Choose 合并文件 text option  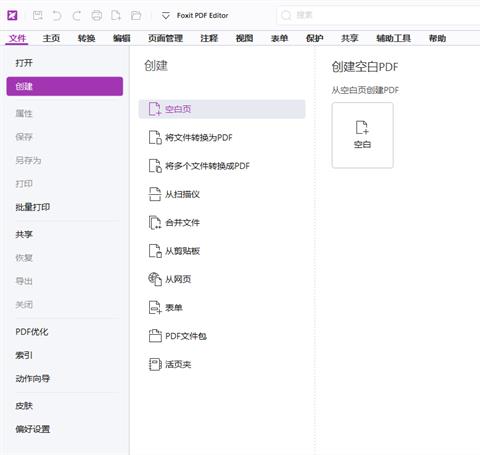182,222
